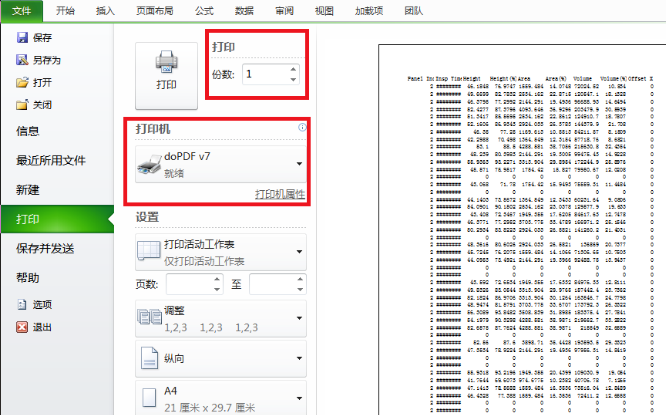Open the doPDF v7 printer dropdown

point(221,164)
